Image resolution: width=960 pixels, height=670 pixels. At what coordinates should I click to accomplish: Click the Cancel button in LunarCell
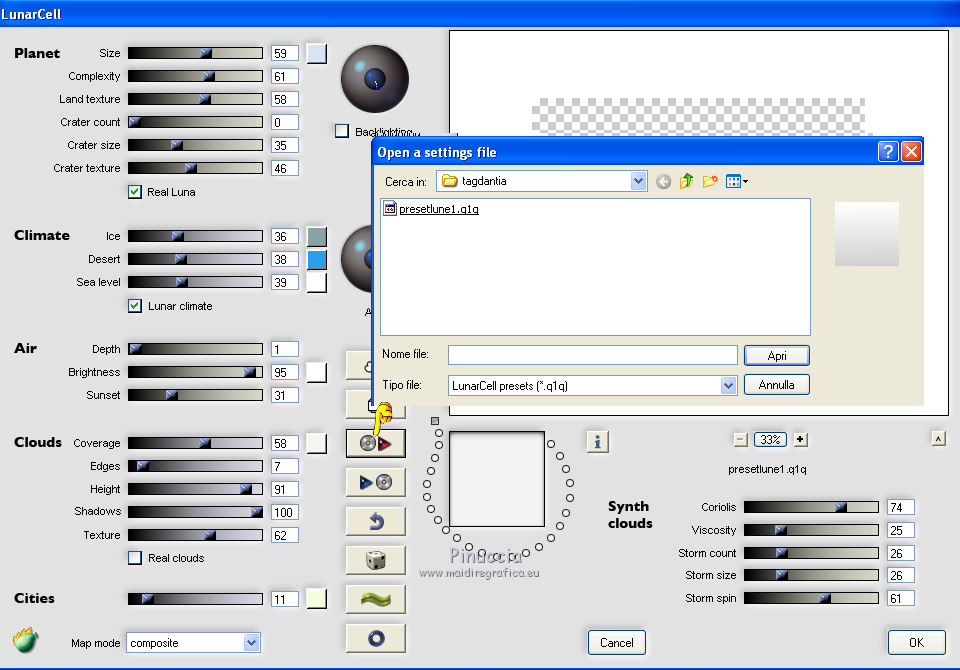(x=617, y=642)
